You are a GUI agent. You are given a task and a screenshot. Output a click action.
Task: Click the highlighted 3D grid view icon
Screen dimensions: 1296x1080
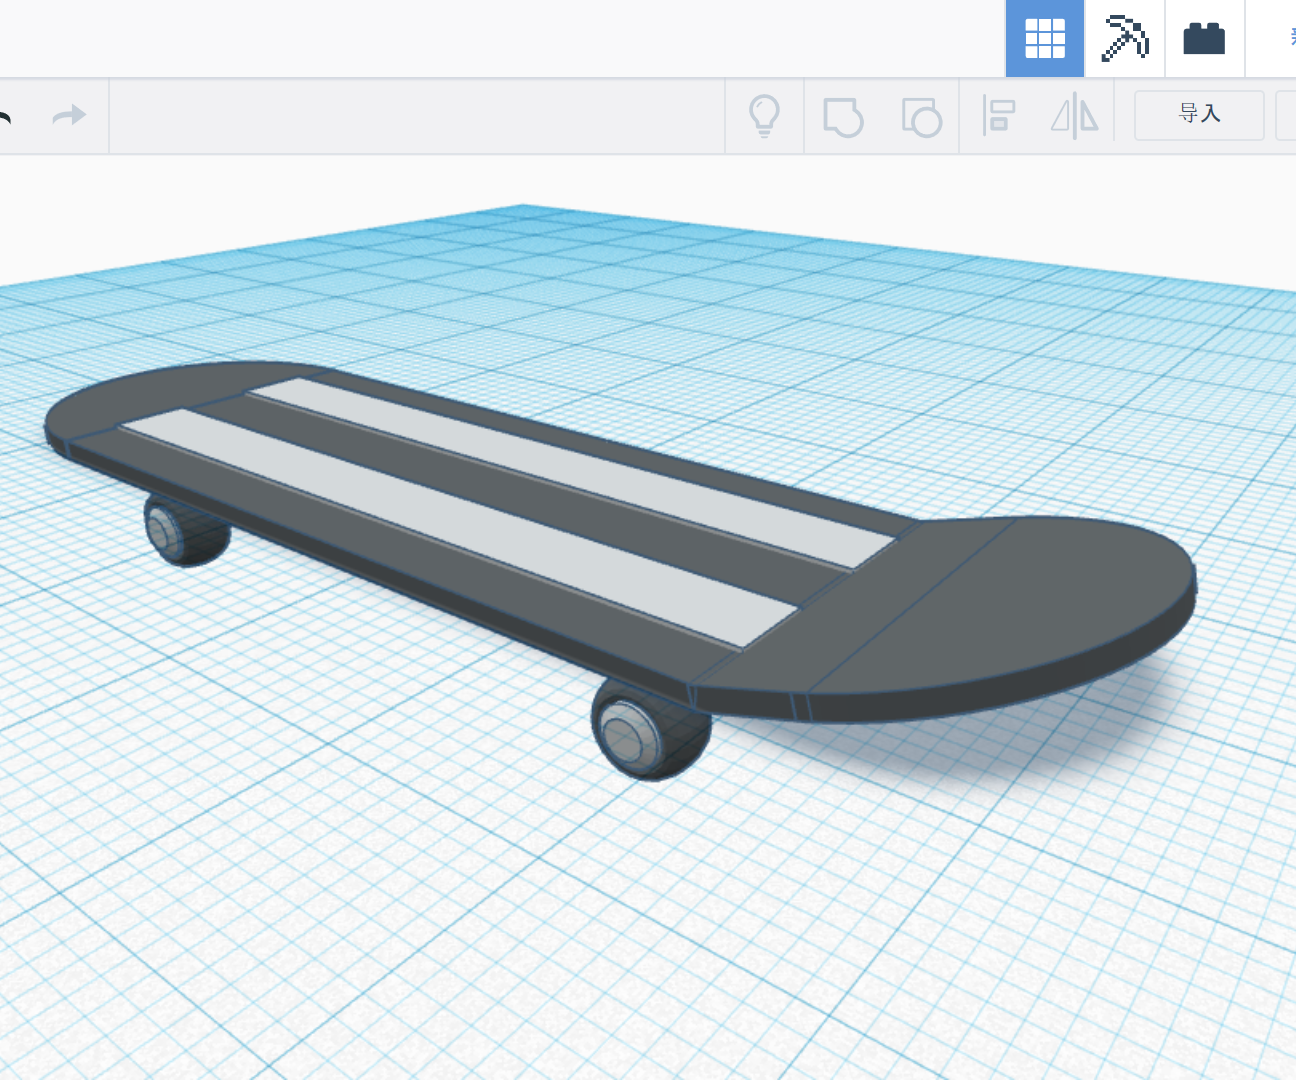(x=1044, y=38)
